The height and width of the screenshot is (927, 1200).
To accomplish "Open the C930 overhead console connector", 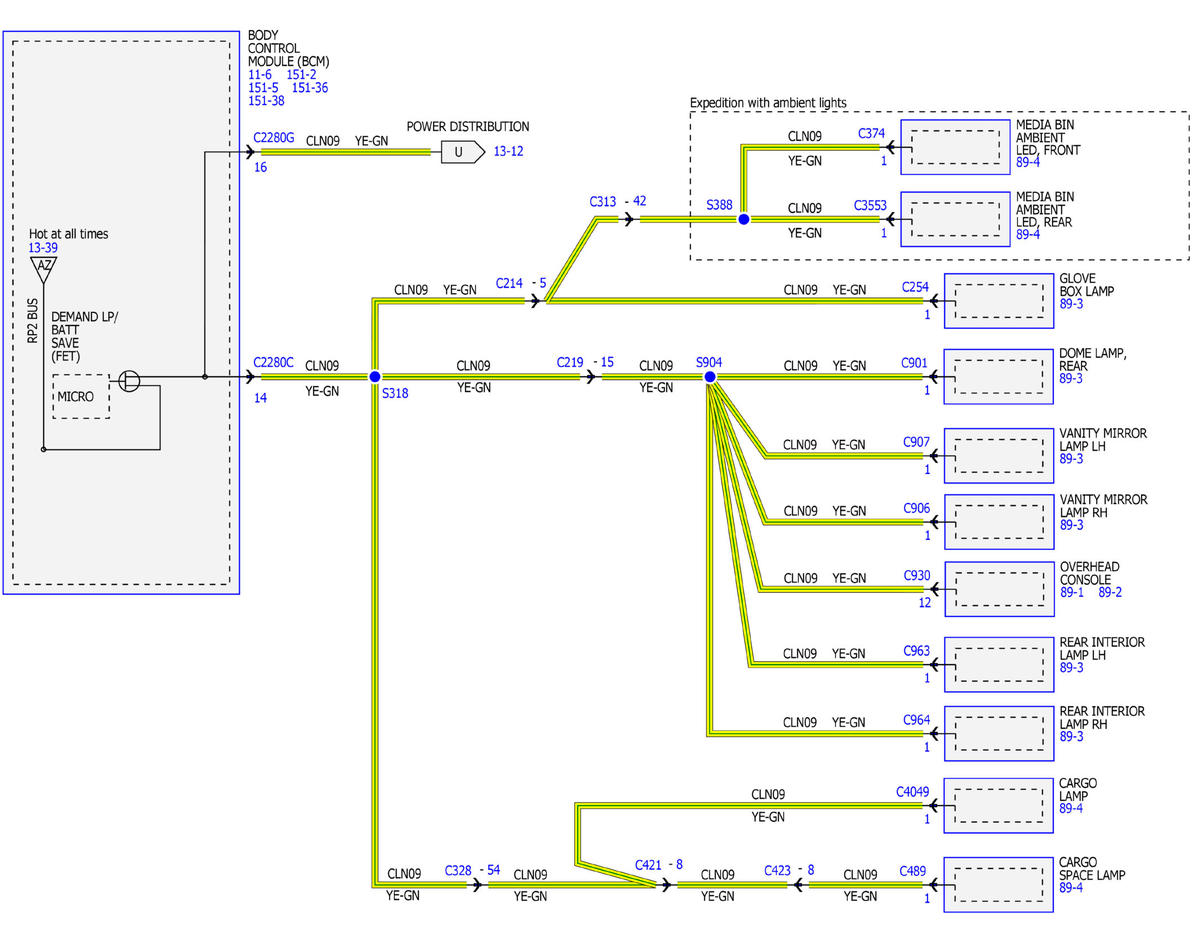I will [x=917, y=575].
